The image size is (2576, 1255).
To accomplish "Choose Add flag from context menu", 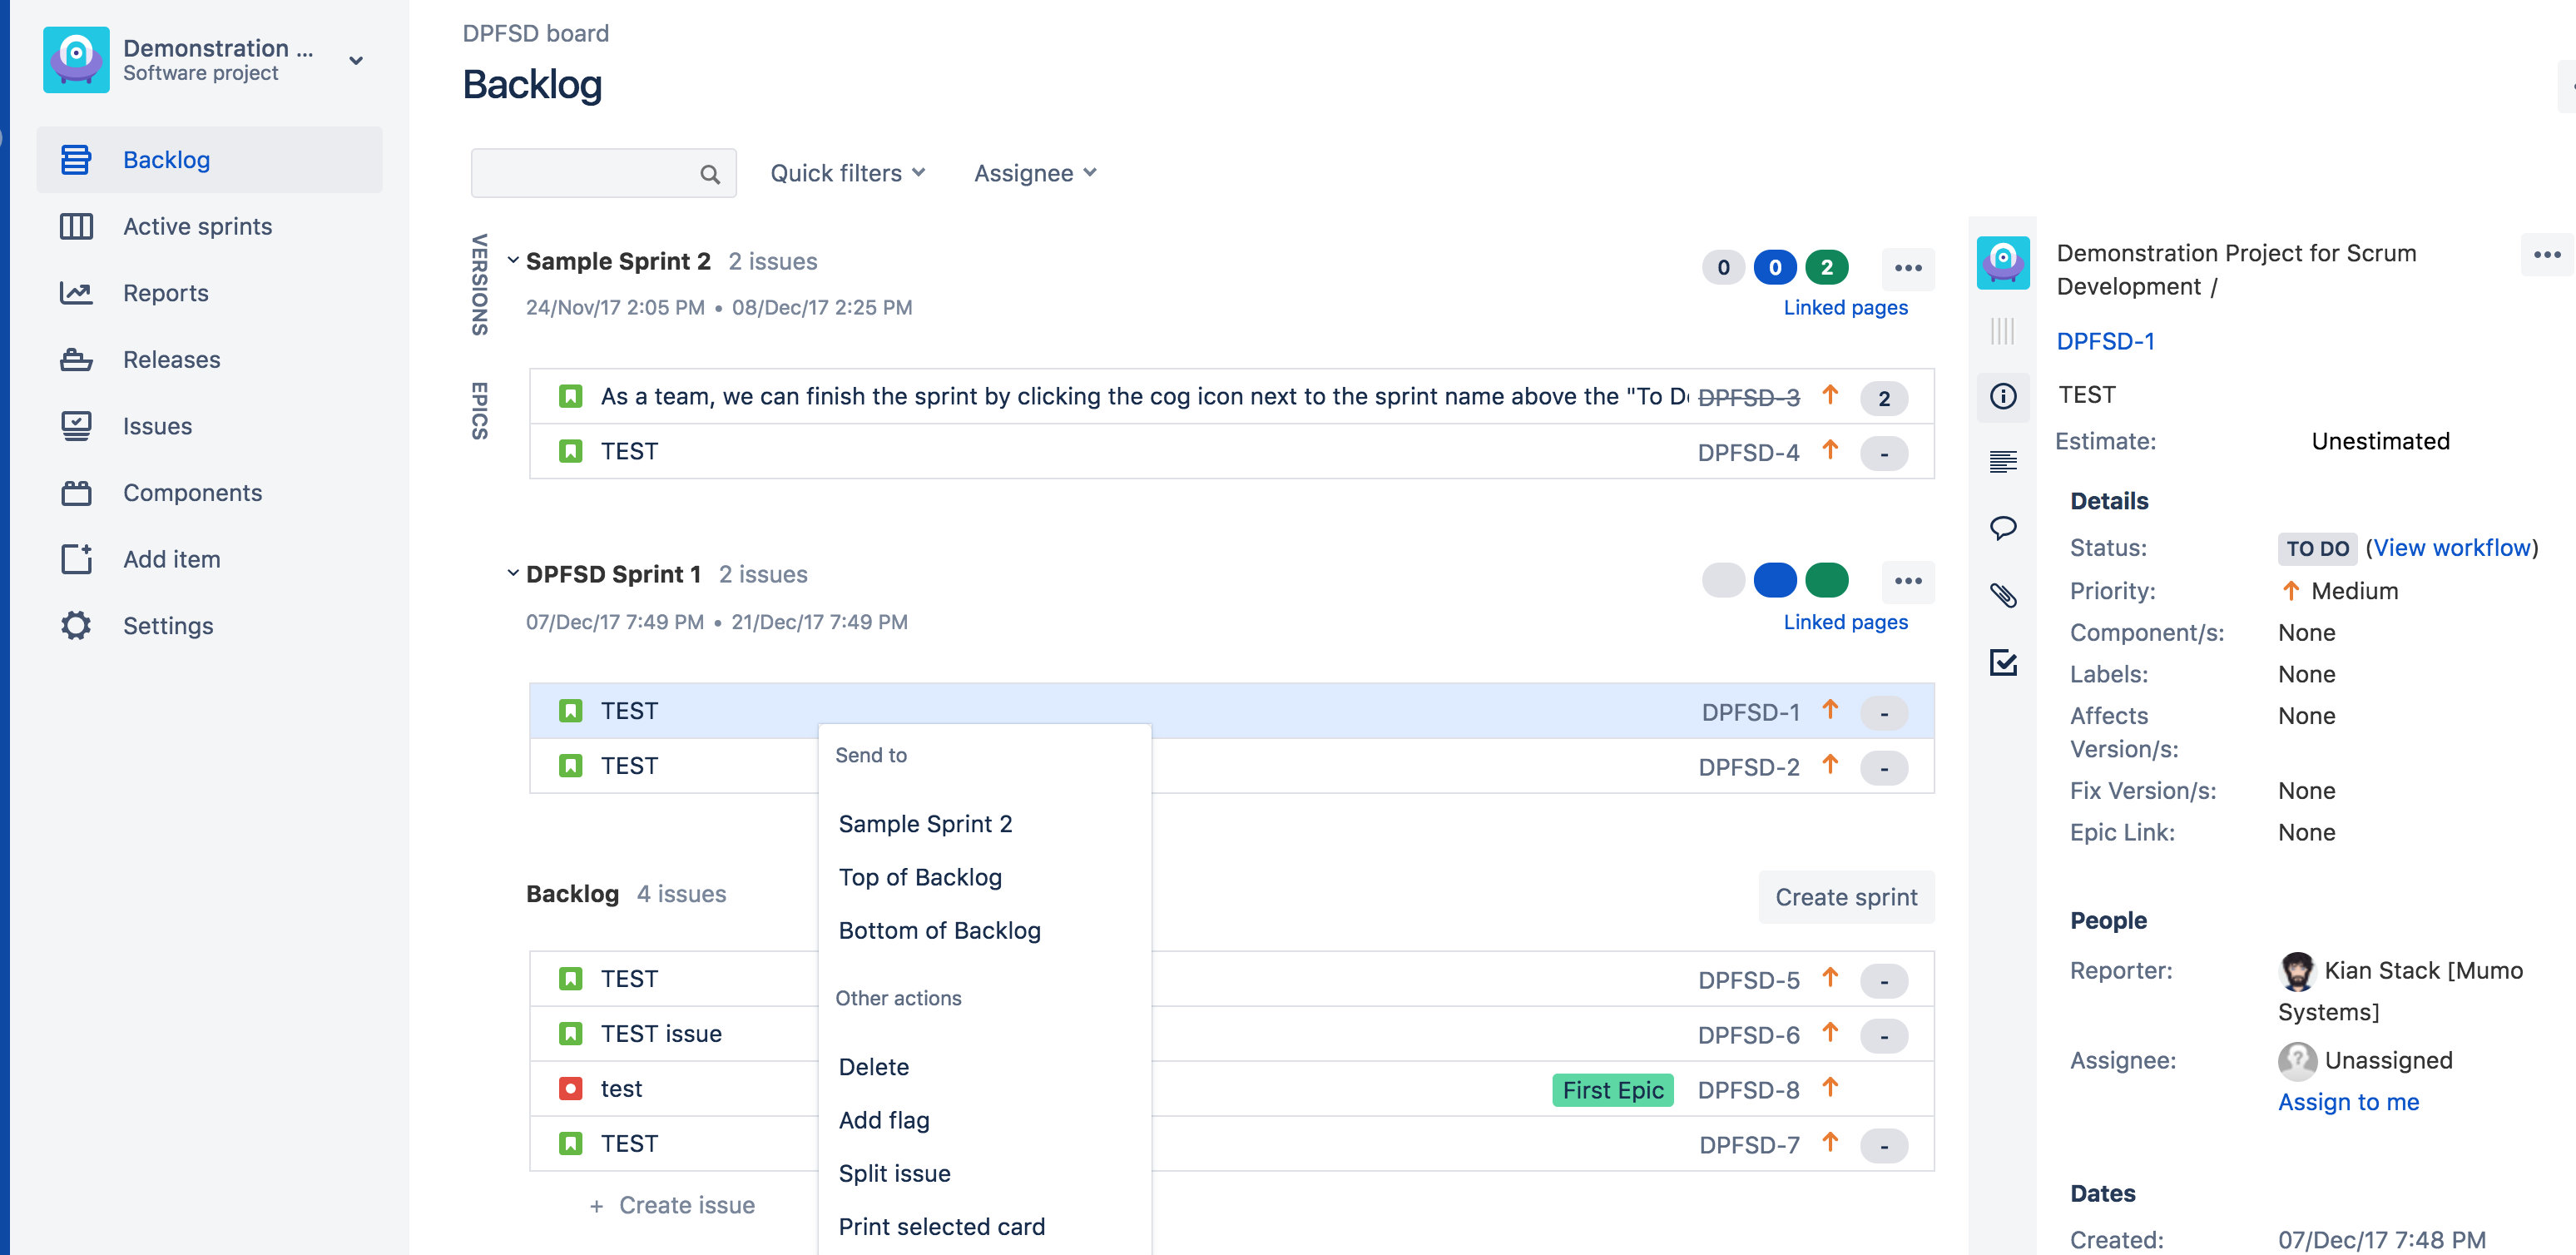I will pos(883,1120).
